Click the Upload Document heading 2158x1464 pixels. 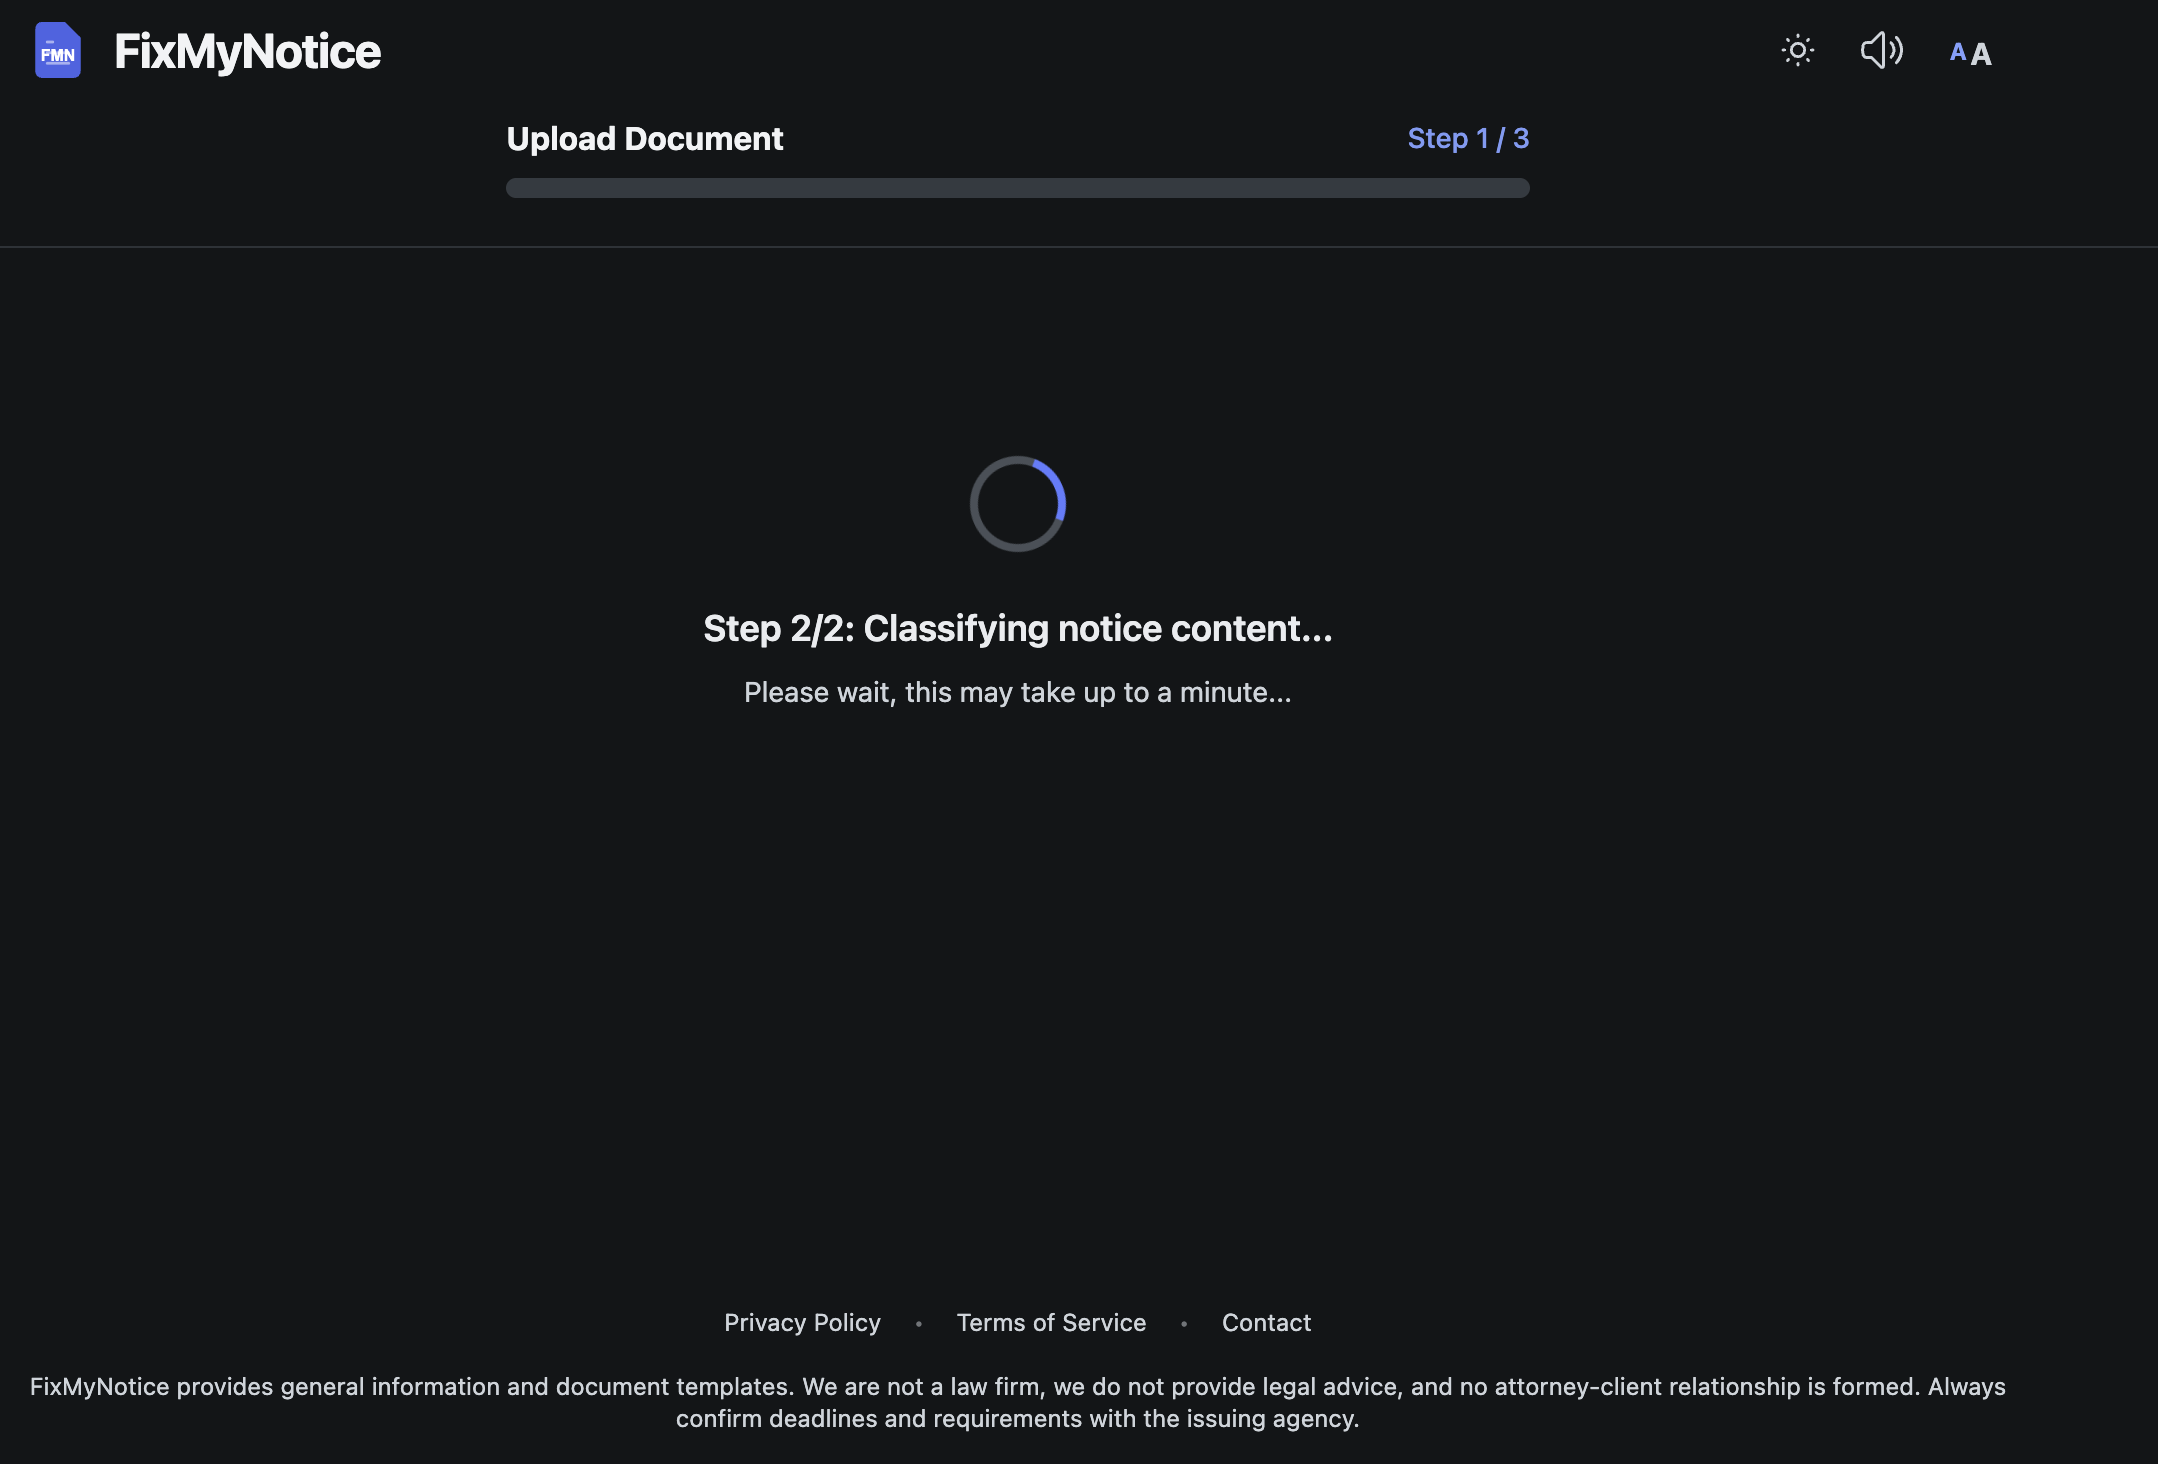coord(644,138)
